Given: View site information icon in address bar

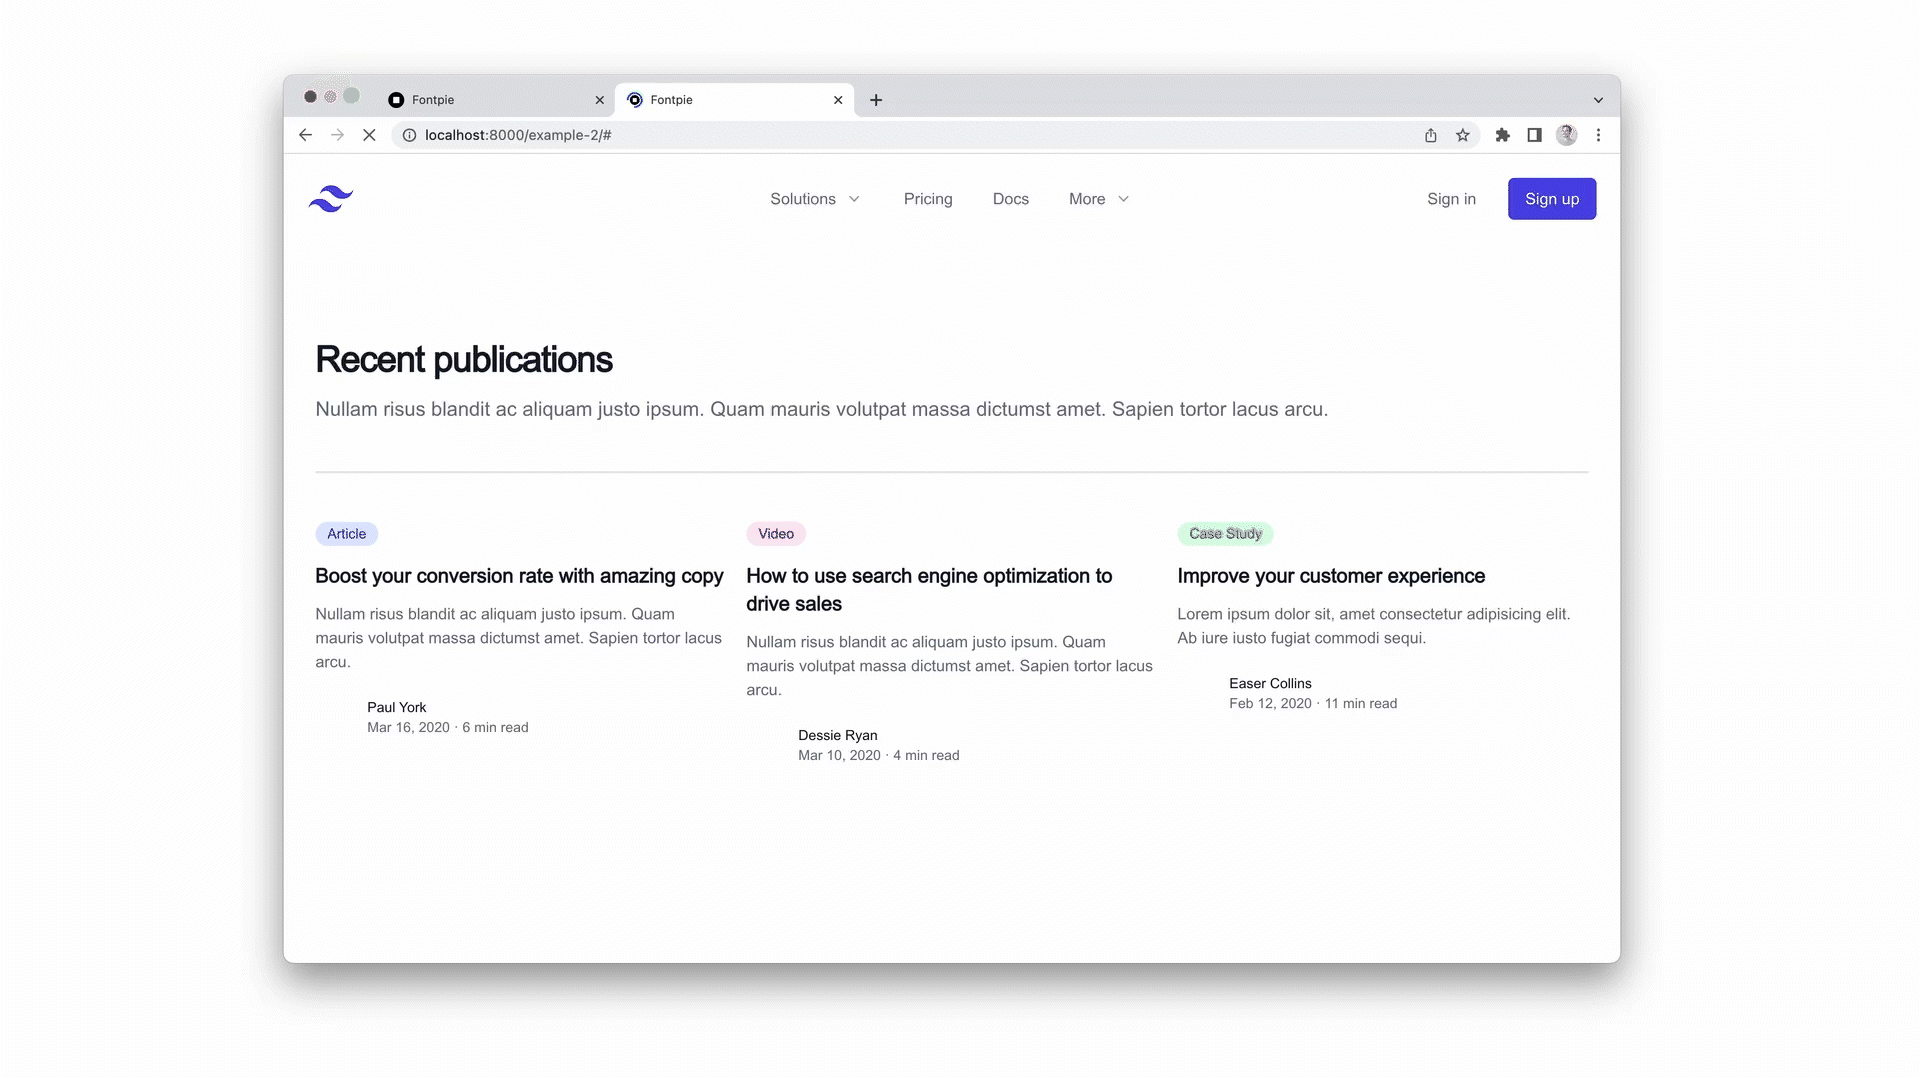Looking at the screenshot, I should click(409, 135).
